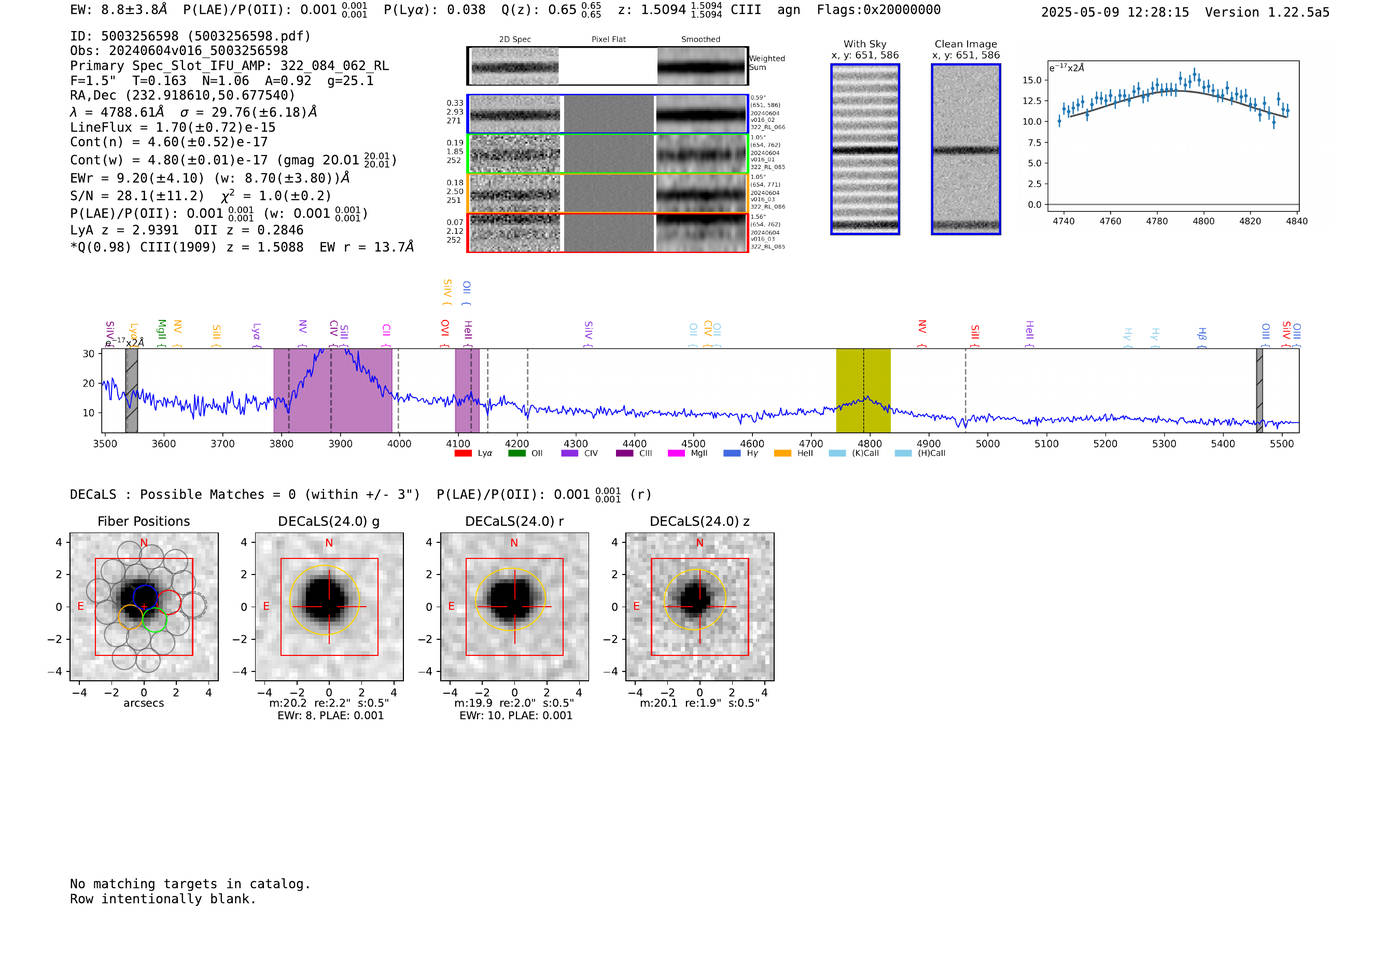Click the 'agn' classification label in header

tap(789, 10)
